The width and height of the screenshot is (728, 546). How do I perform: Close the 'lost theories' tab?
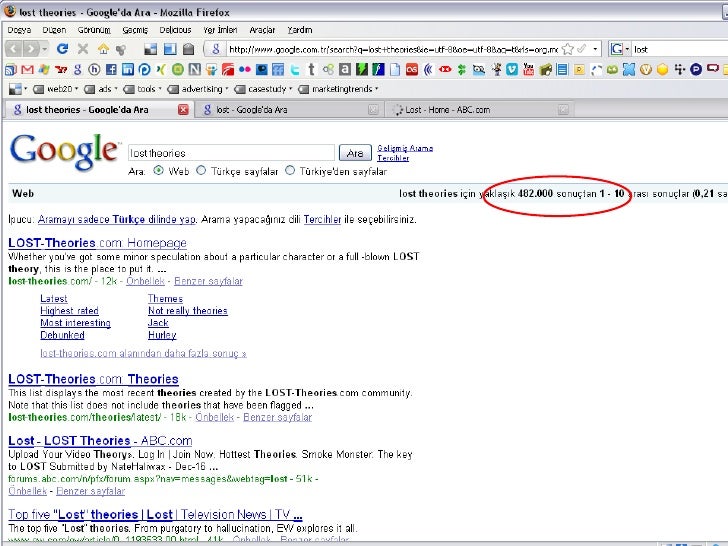(x=183, y=110)
